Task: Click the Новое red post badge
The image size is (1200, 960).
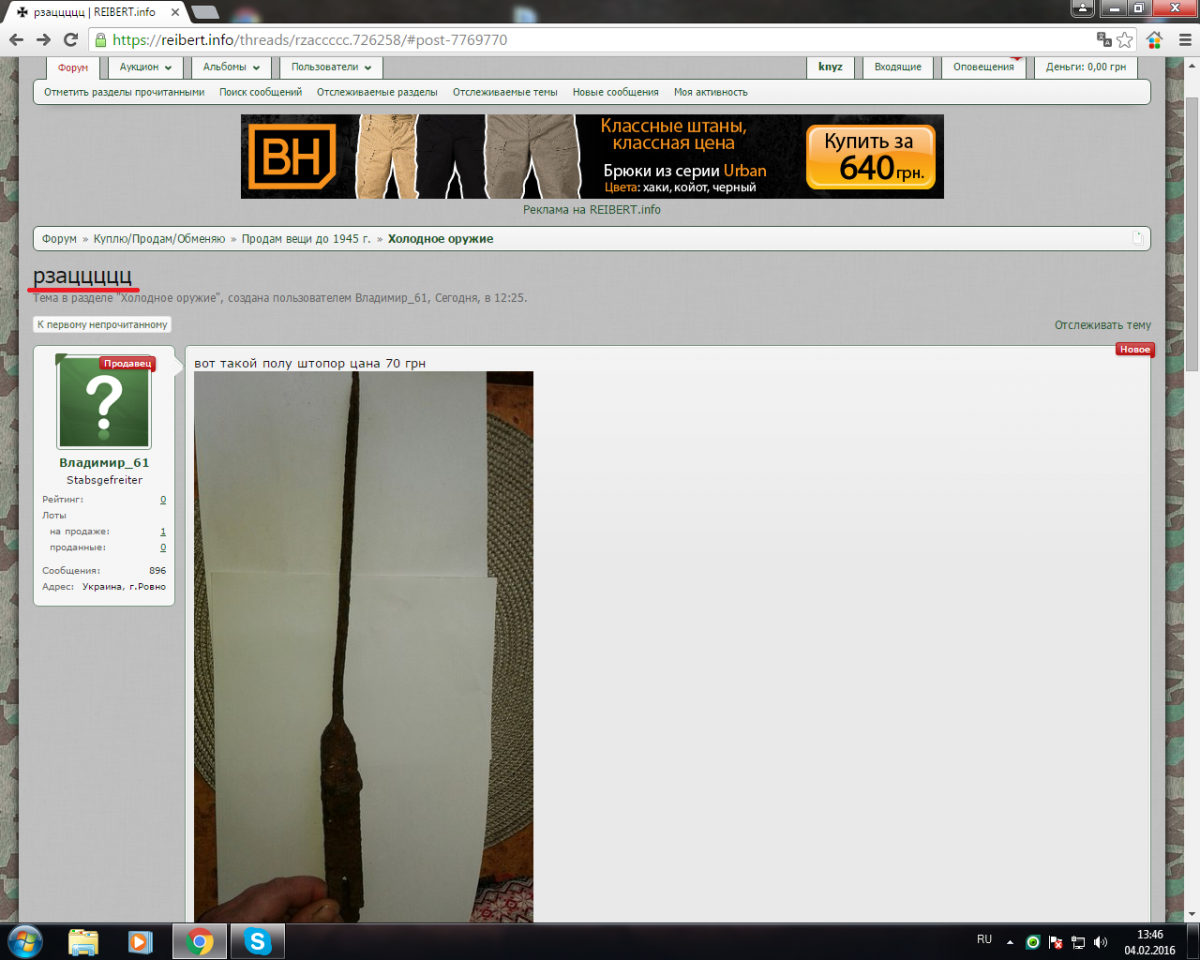Action: click(x=1135, y=349)
